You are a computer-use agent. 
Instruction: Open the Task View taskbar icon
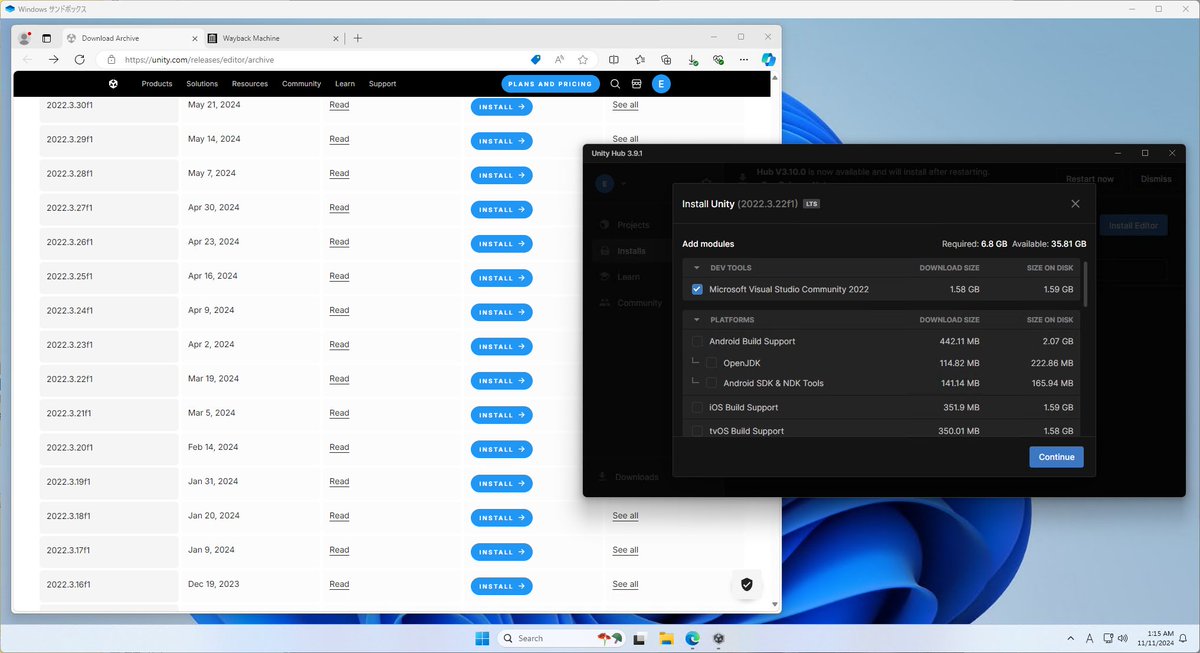[x=640, y=638]
